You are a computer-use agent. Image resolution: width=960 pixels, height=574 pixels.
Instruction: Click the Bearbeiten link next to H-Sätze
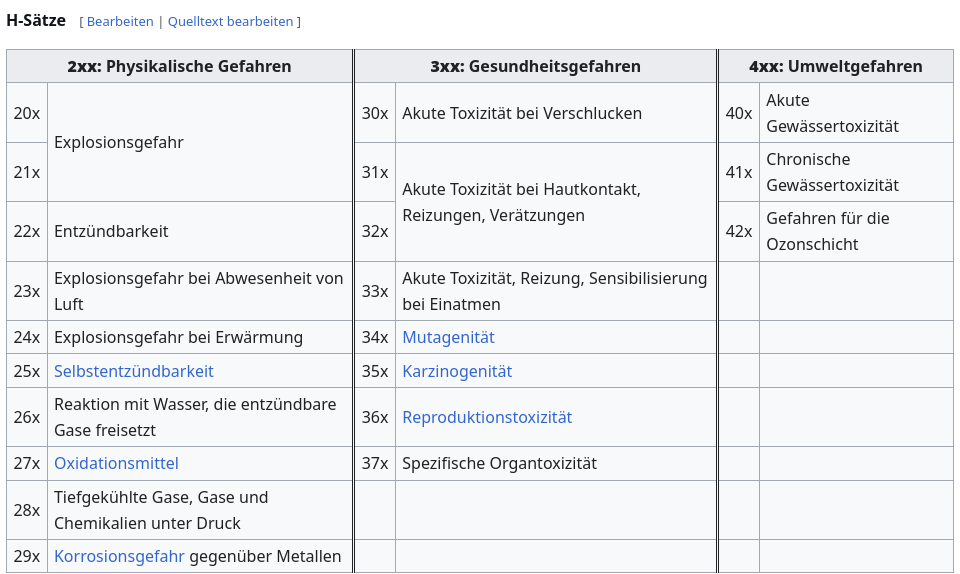pos(120,21)
